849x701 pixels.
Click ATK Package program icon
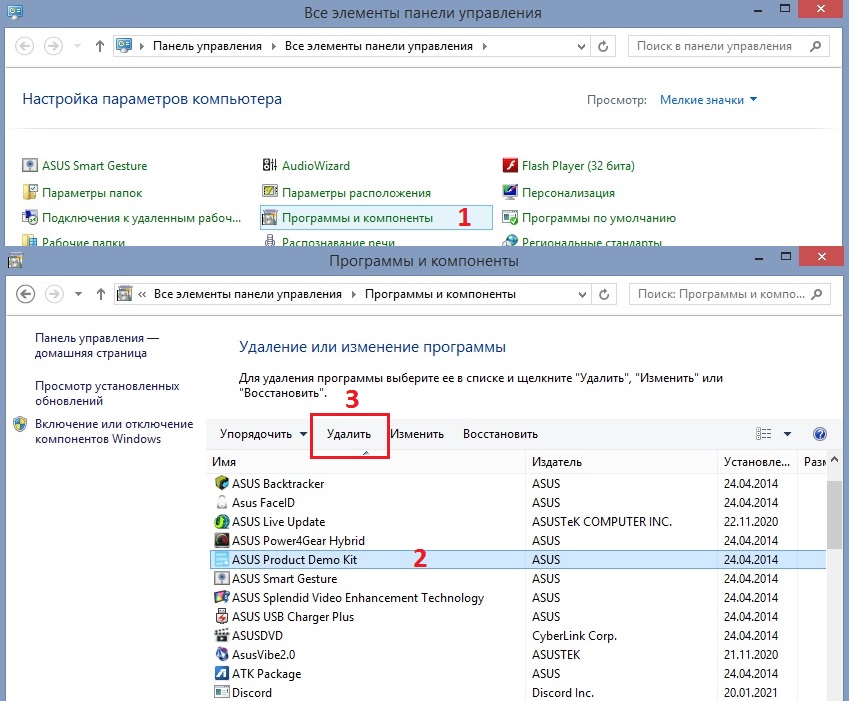tap(221, 673)
